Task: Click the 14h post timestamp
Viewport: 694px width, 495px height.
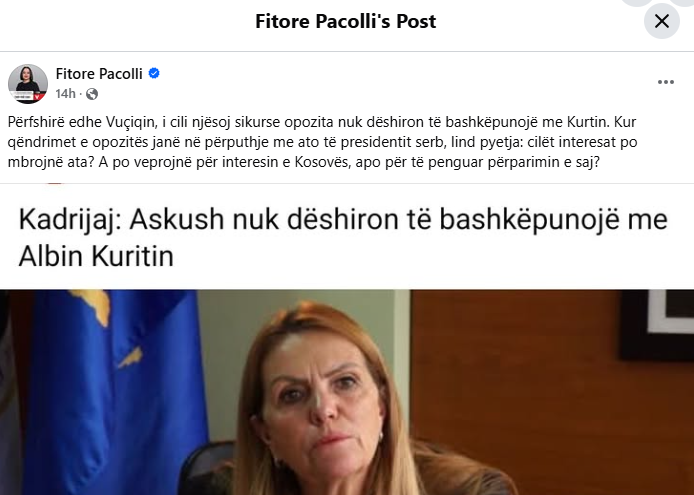Action: (x=66, y=94)
